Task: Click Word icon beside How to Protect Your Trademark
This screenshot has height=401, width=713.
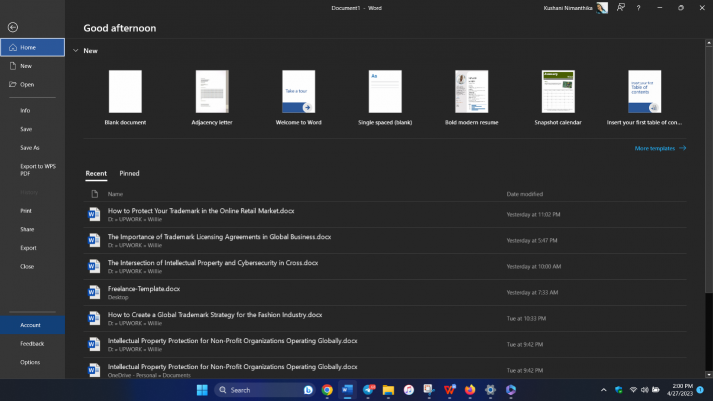Action: [94, 215]
